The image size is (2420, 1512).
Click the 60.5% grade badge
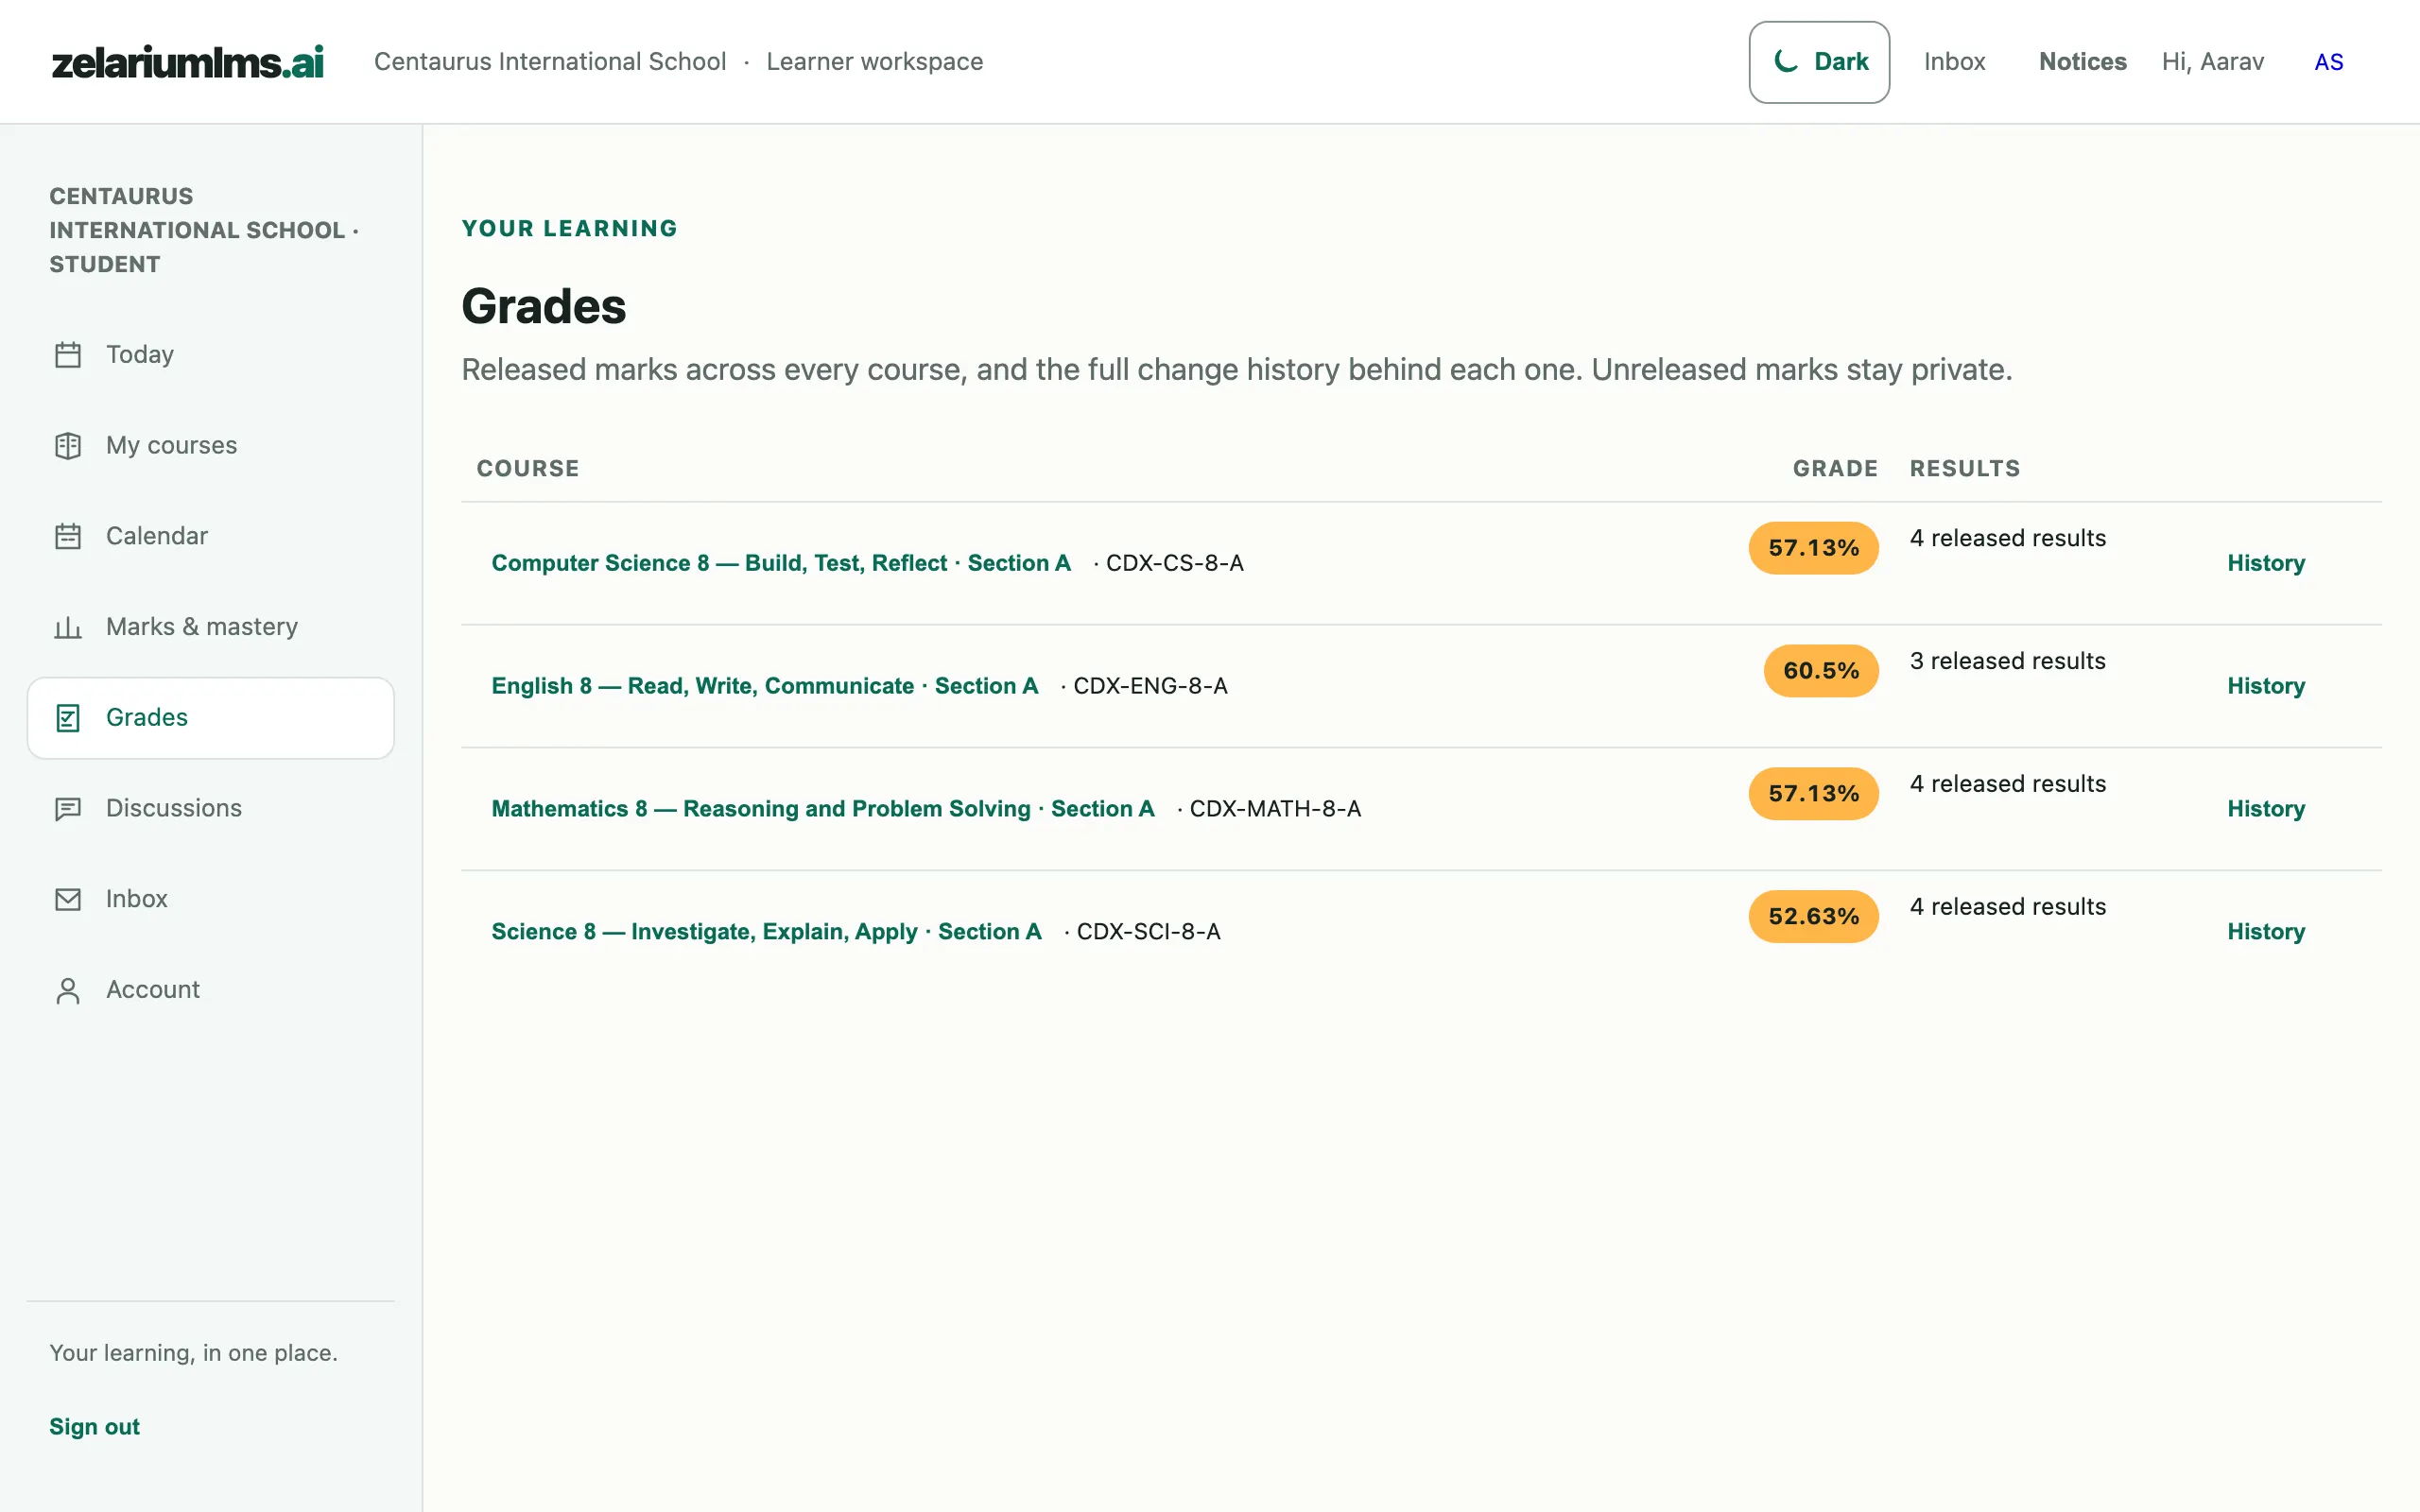point(1821,671)
